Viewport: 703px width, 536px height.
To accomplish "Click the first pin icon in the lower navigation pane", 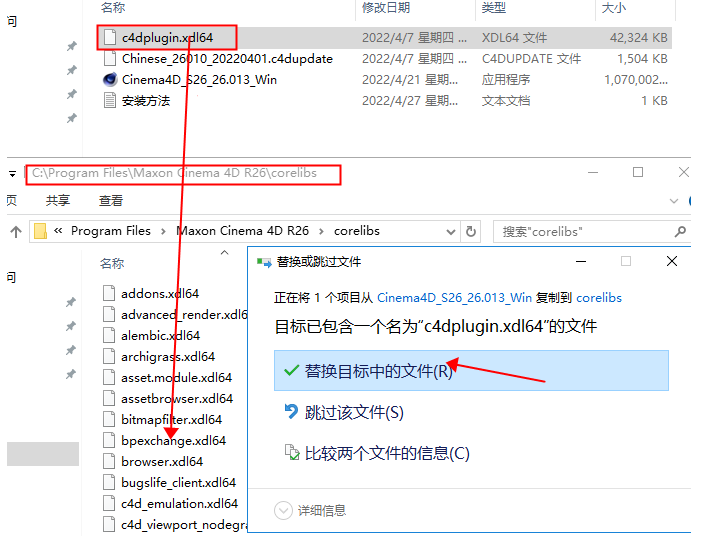I will tap(71, 303).
